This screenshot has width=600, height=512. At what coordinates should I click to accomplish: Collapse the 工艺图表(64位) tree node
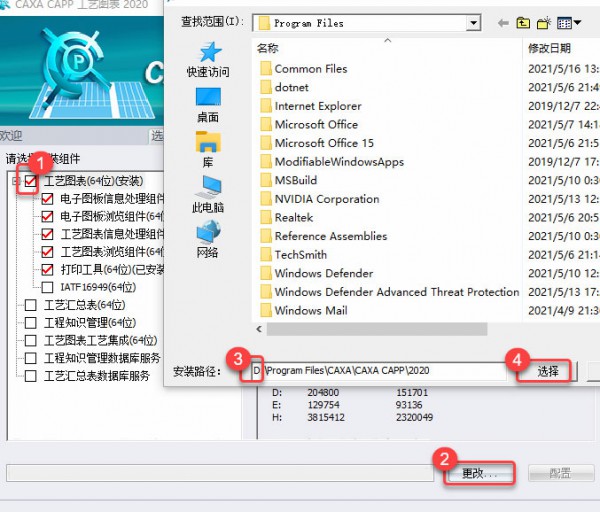point(16,181)
